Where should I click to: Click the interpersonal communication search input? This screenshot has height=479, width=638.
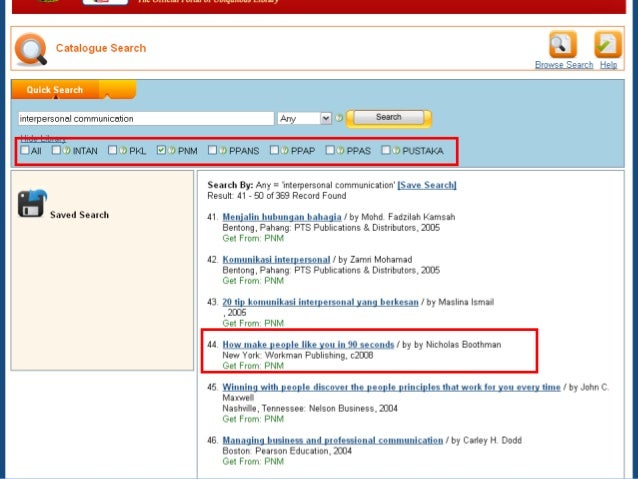tap(146, 118)
